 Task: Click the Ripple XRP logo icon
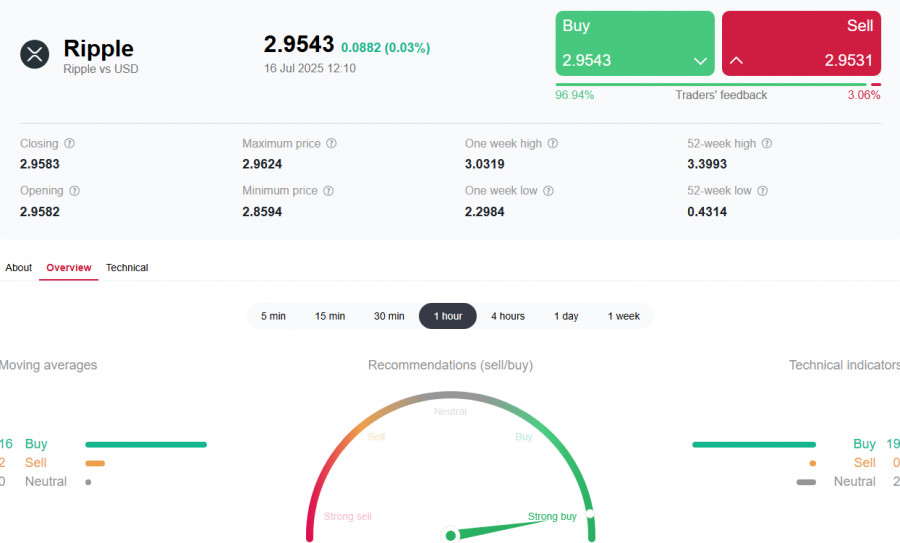pos(34,54)
